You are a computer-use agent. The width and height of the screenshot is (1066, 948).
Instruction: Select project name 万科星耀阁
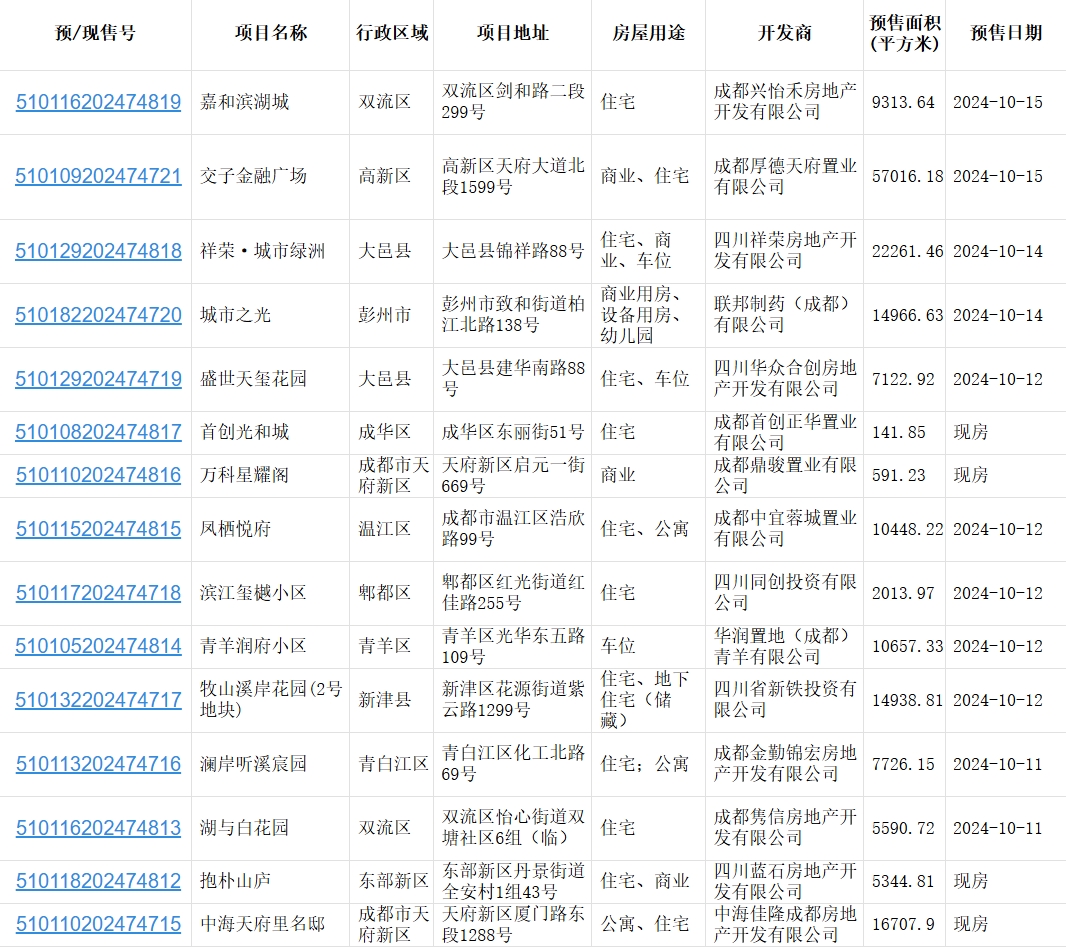point(245,475)
